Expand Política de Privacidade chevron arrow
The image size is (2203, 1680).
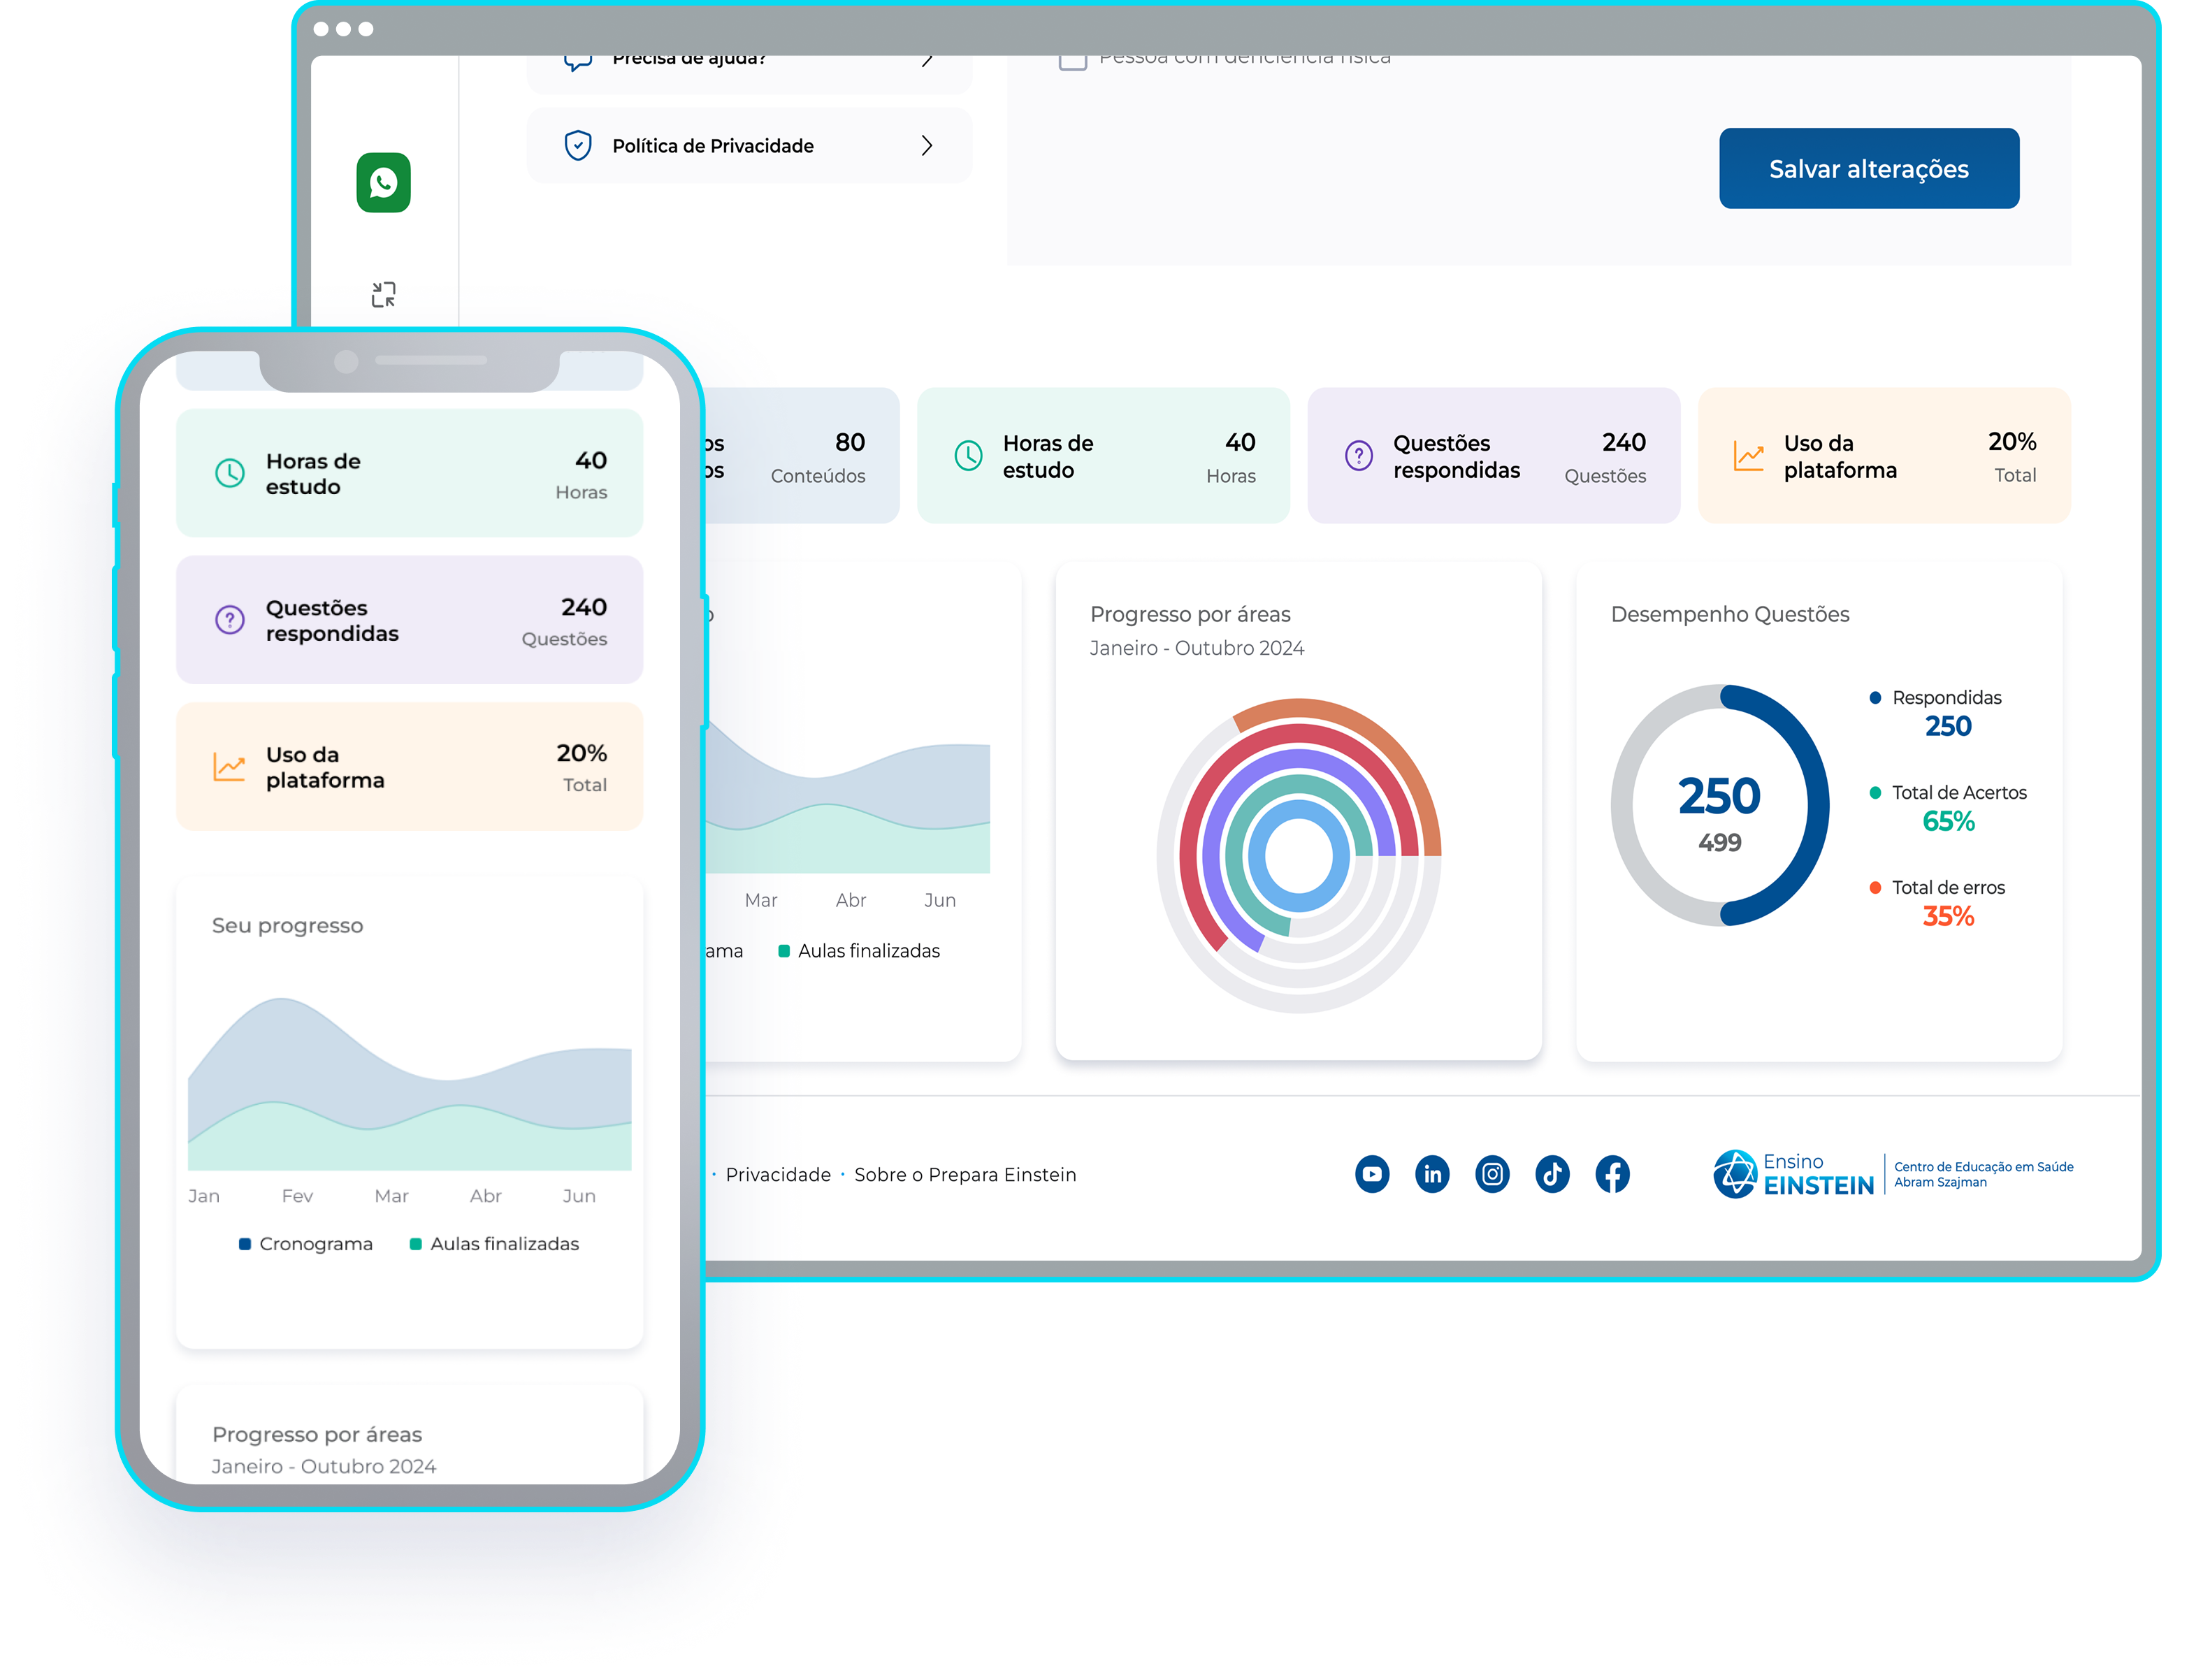[x=927, y=146]
